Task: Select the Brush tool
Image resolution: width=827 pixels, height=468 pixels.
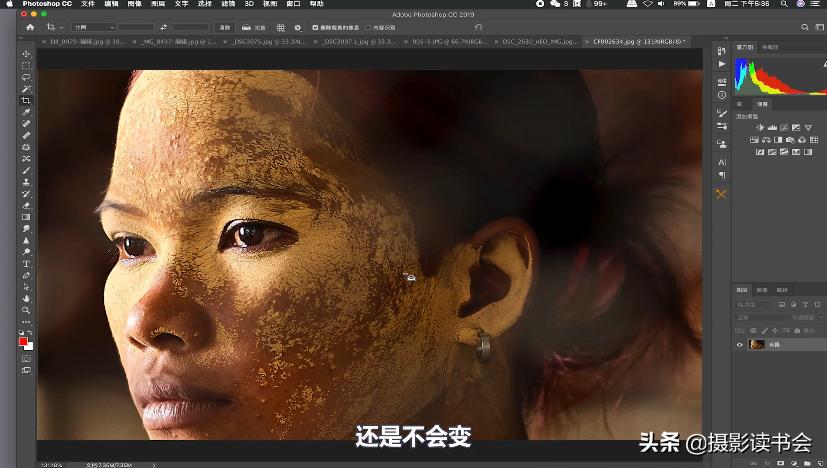Action: [26, 170]
